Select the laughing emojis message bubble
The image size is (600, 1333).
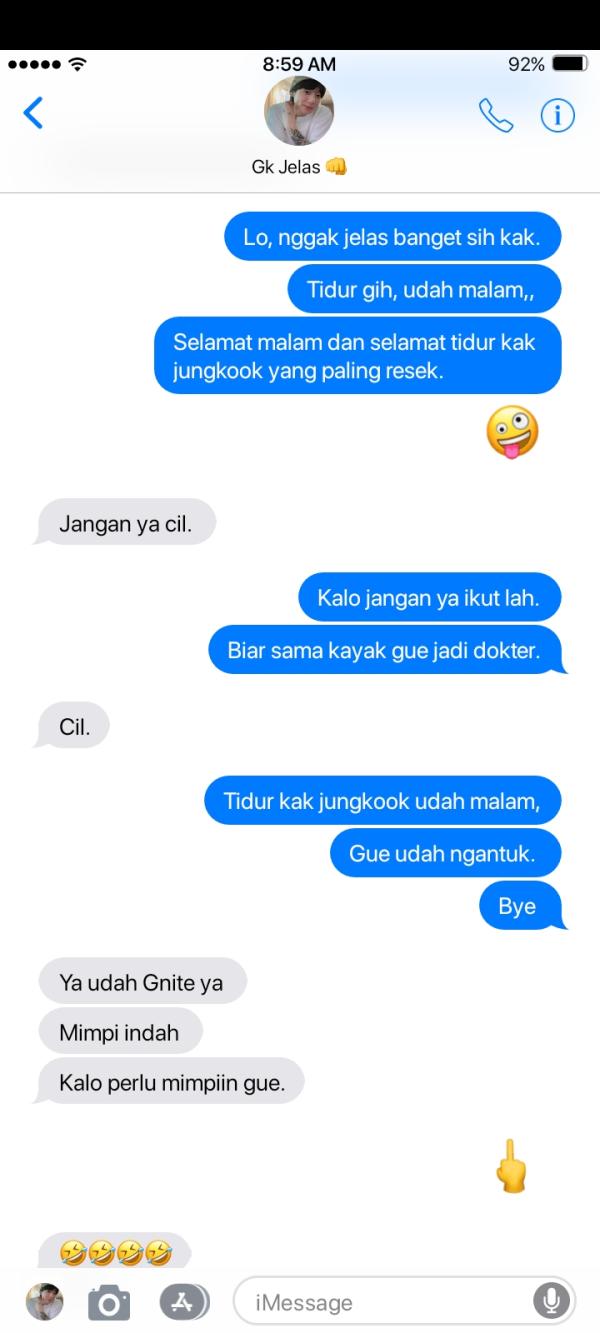pos(114,1251)
